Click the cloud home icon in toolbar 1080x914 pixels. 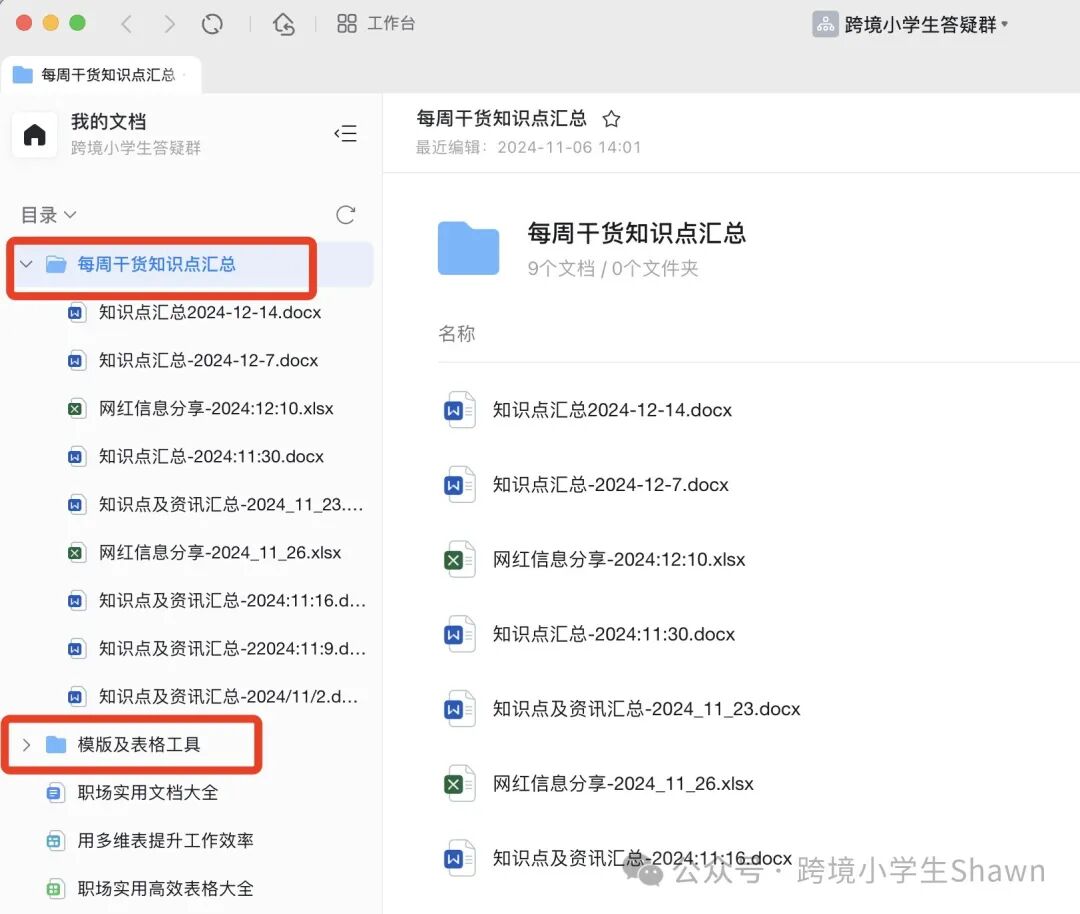click(x=284, y=24)
